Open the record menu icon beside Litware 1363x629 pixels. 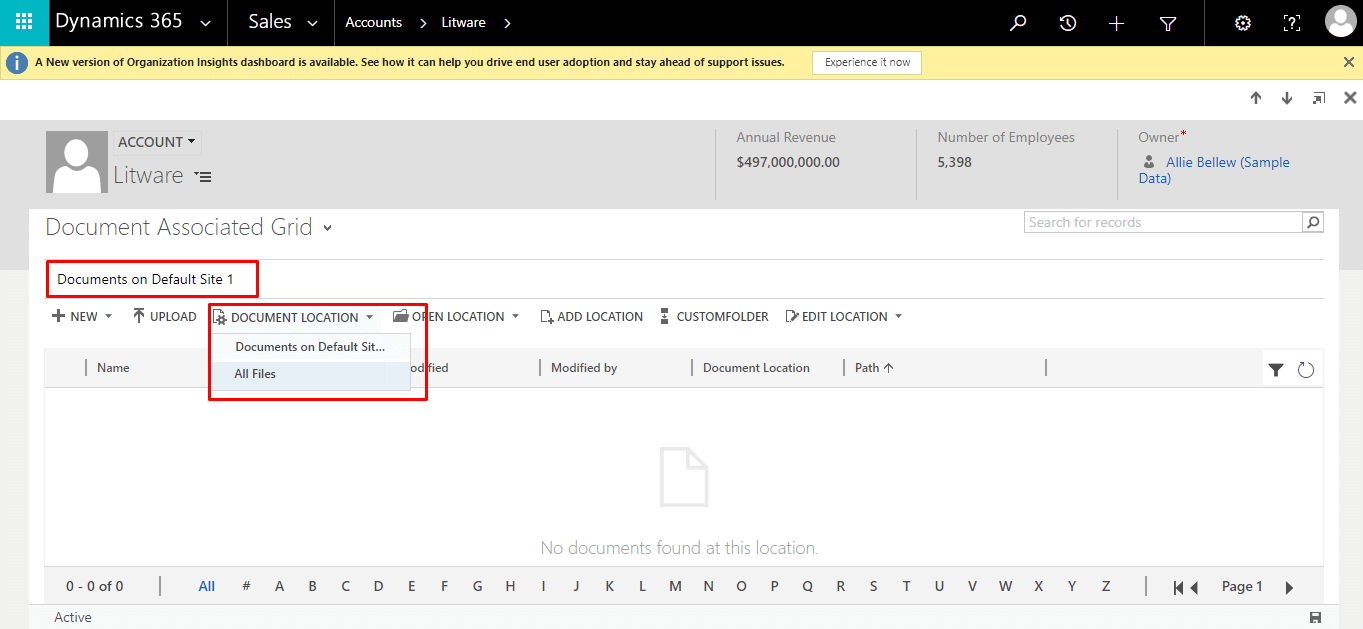[203, 177]
